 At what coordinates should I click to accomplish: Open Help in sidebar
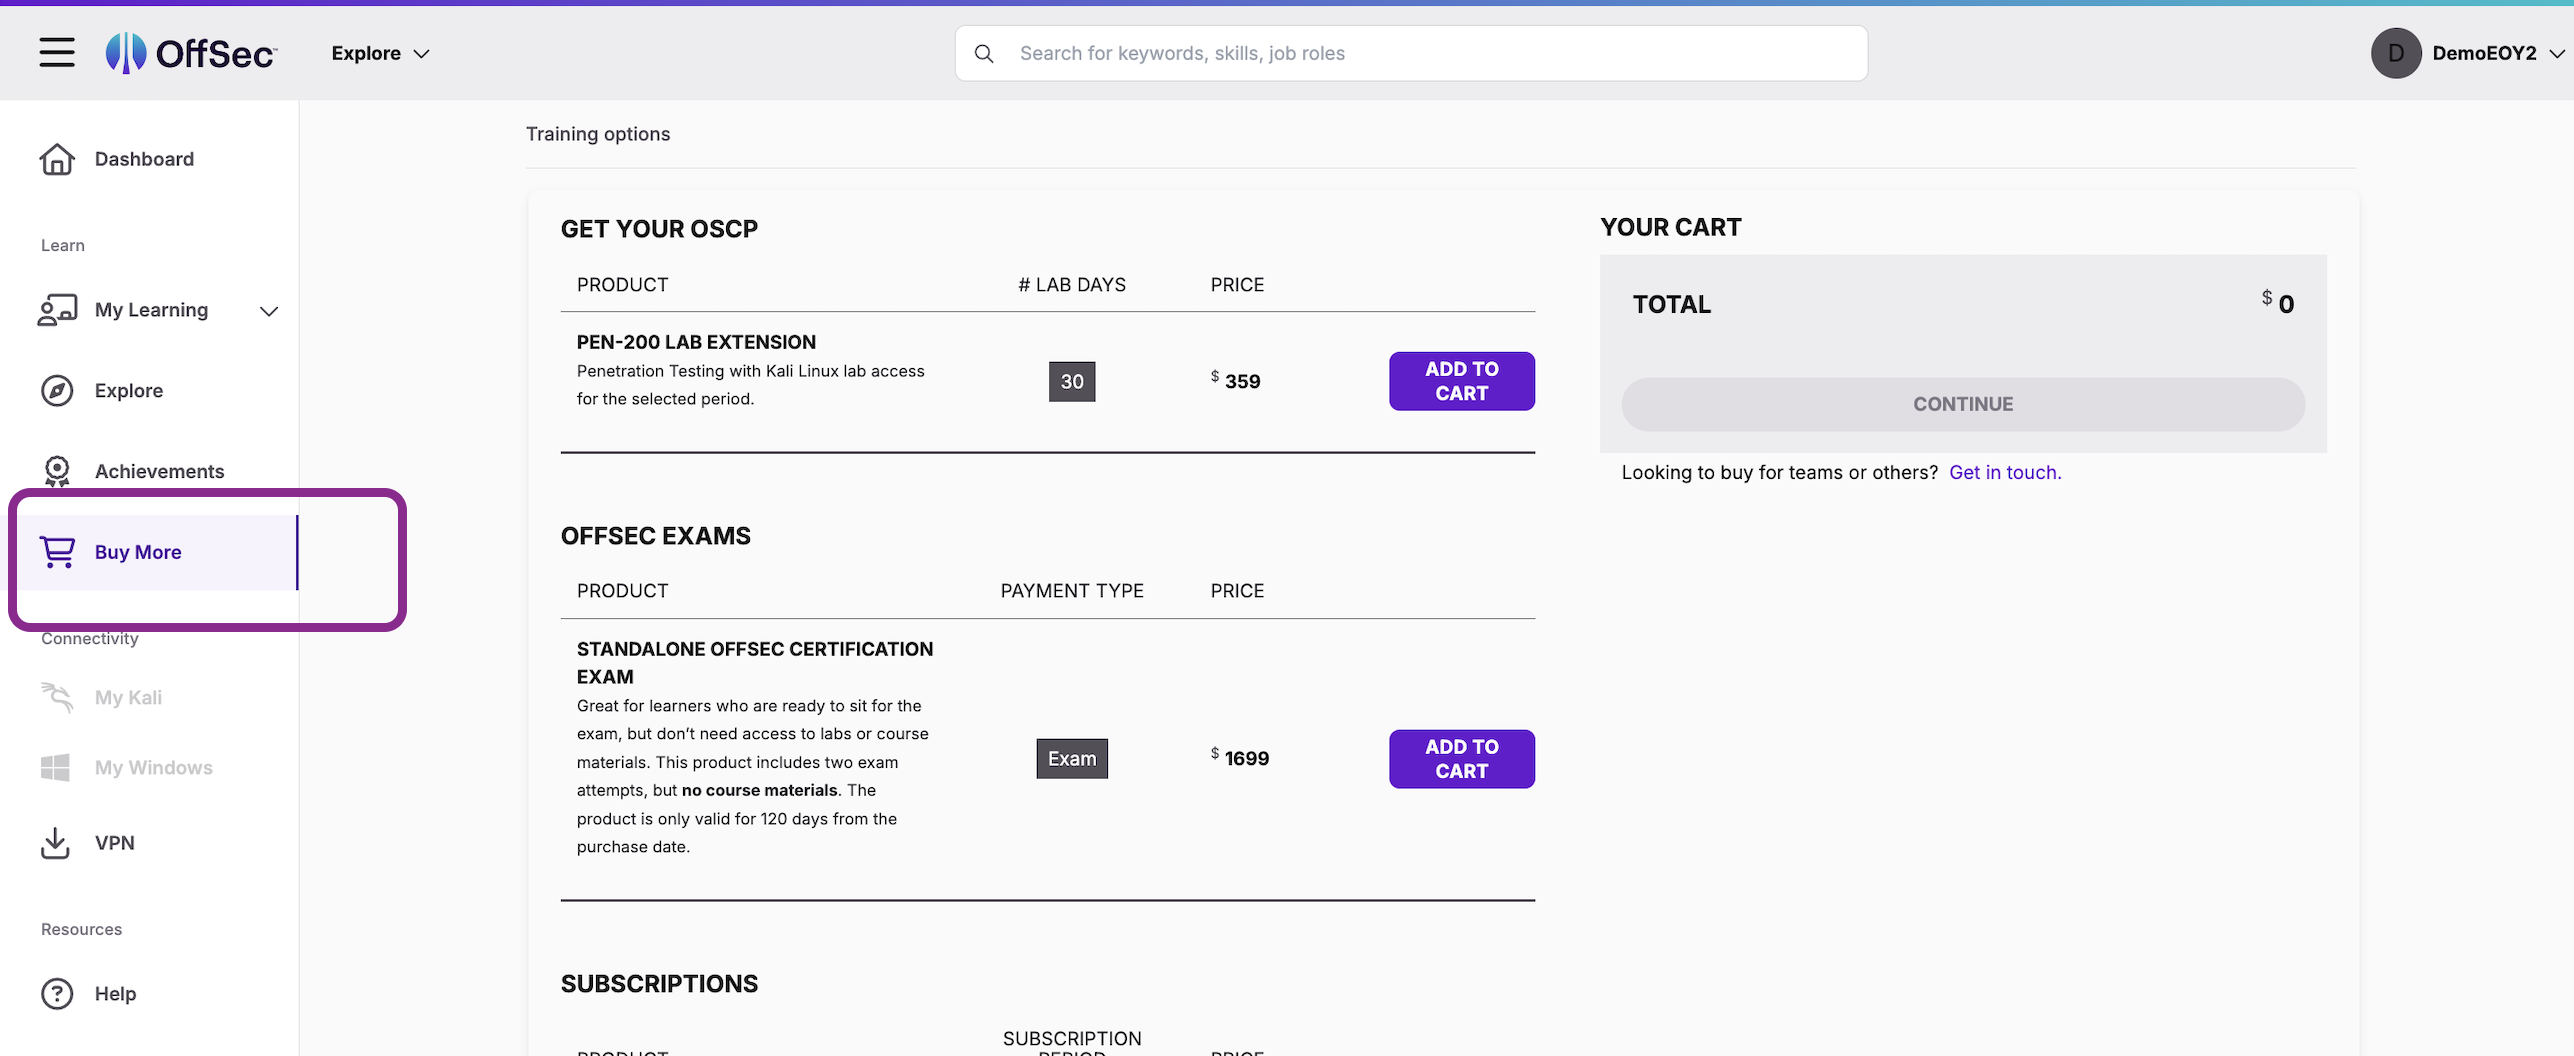(115, 994)
